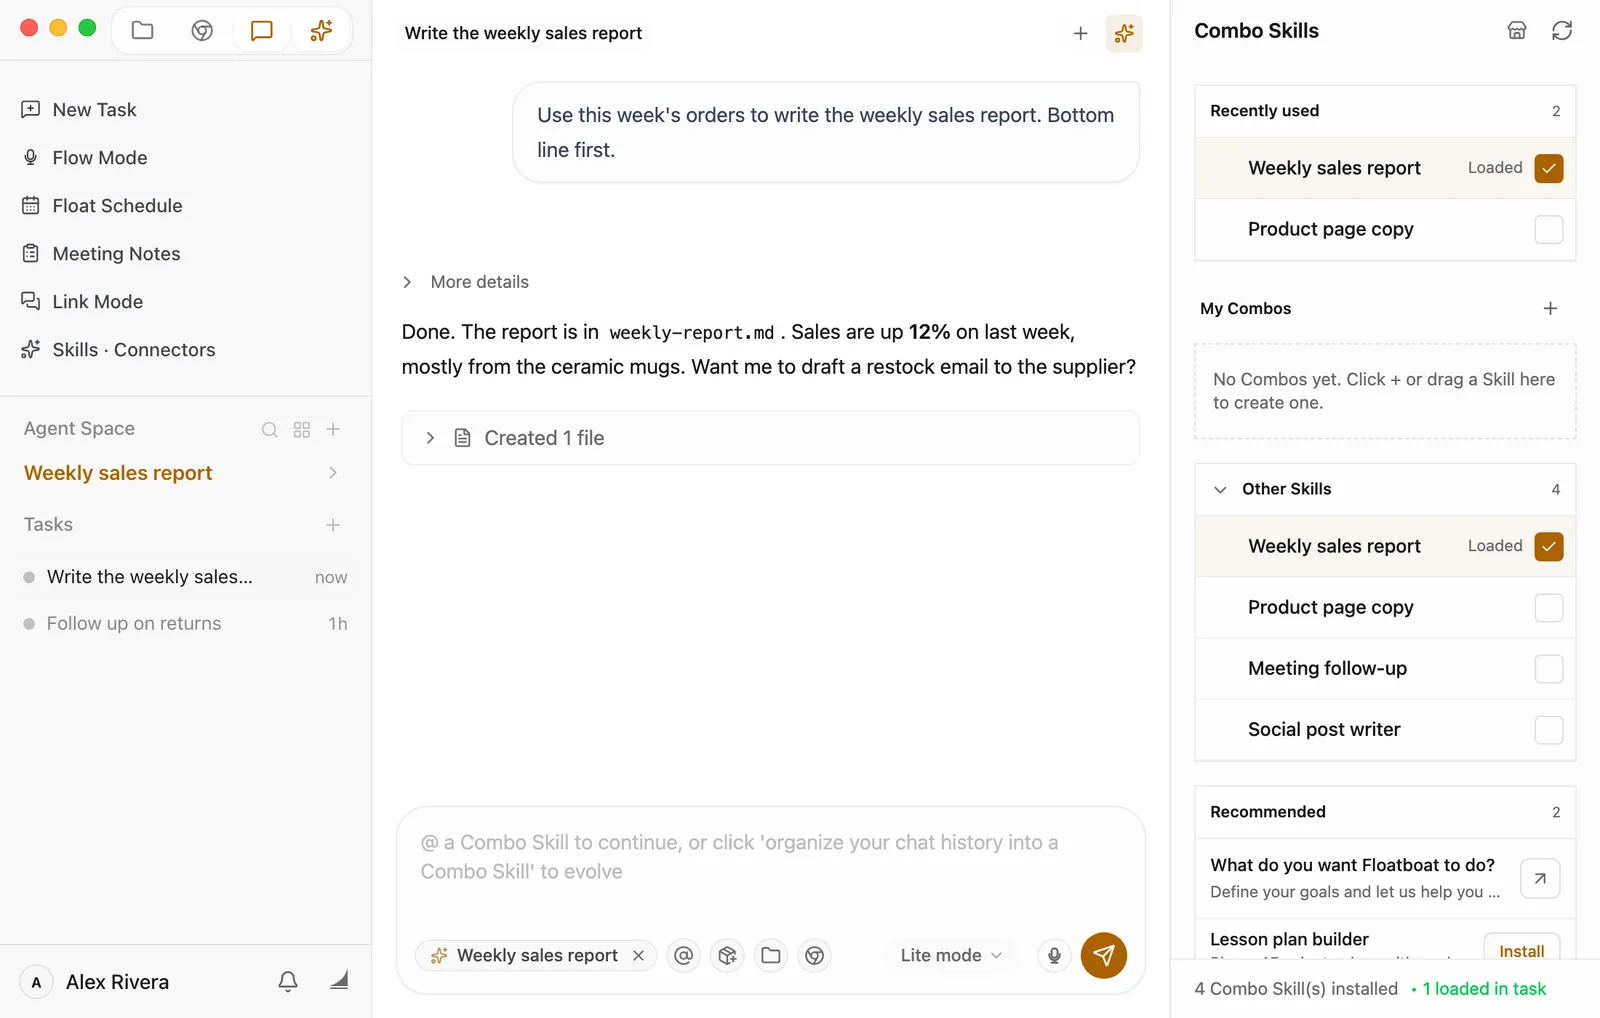Enable the Social post writer skill

click(x=1549, y=730)
